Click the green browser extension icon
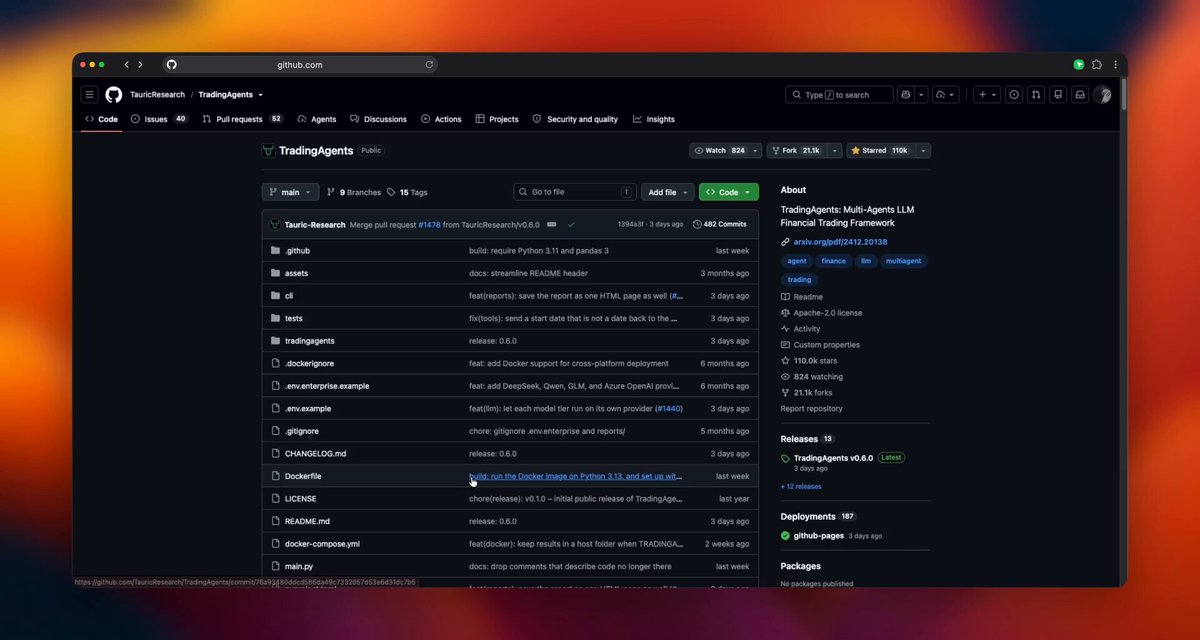This screenshot has width=1200, height=640. tap(1079, 65)
